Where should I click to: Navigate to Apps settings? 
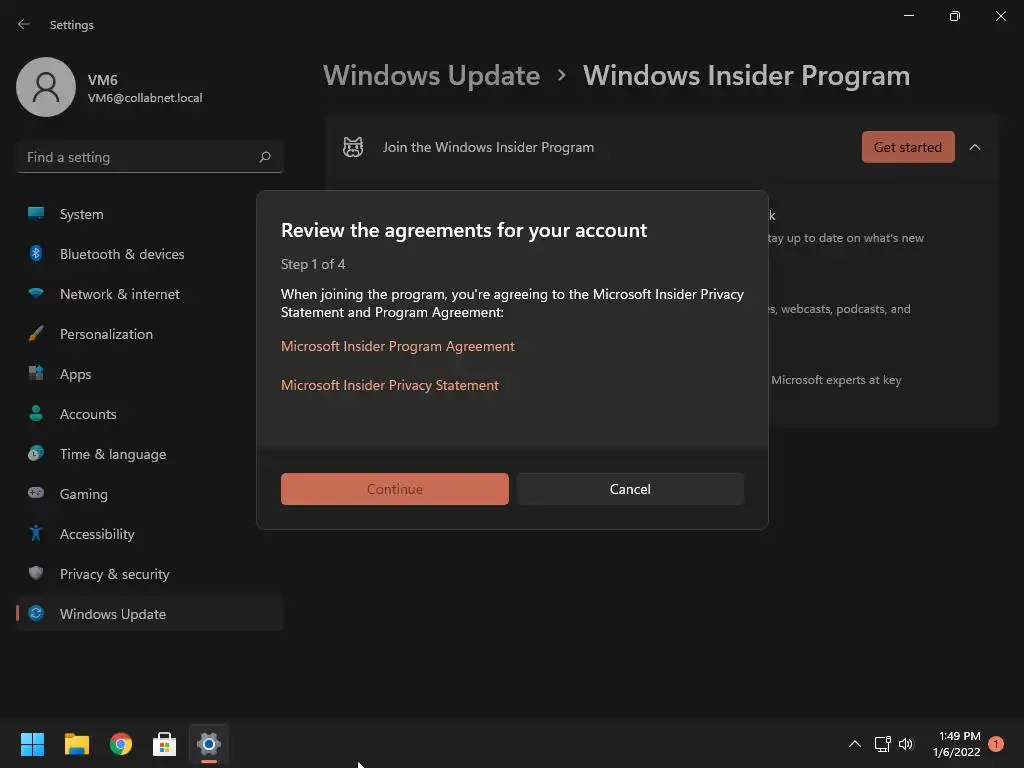tap(150, 374)
